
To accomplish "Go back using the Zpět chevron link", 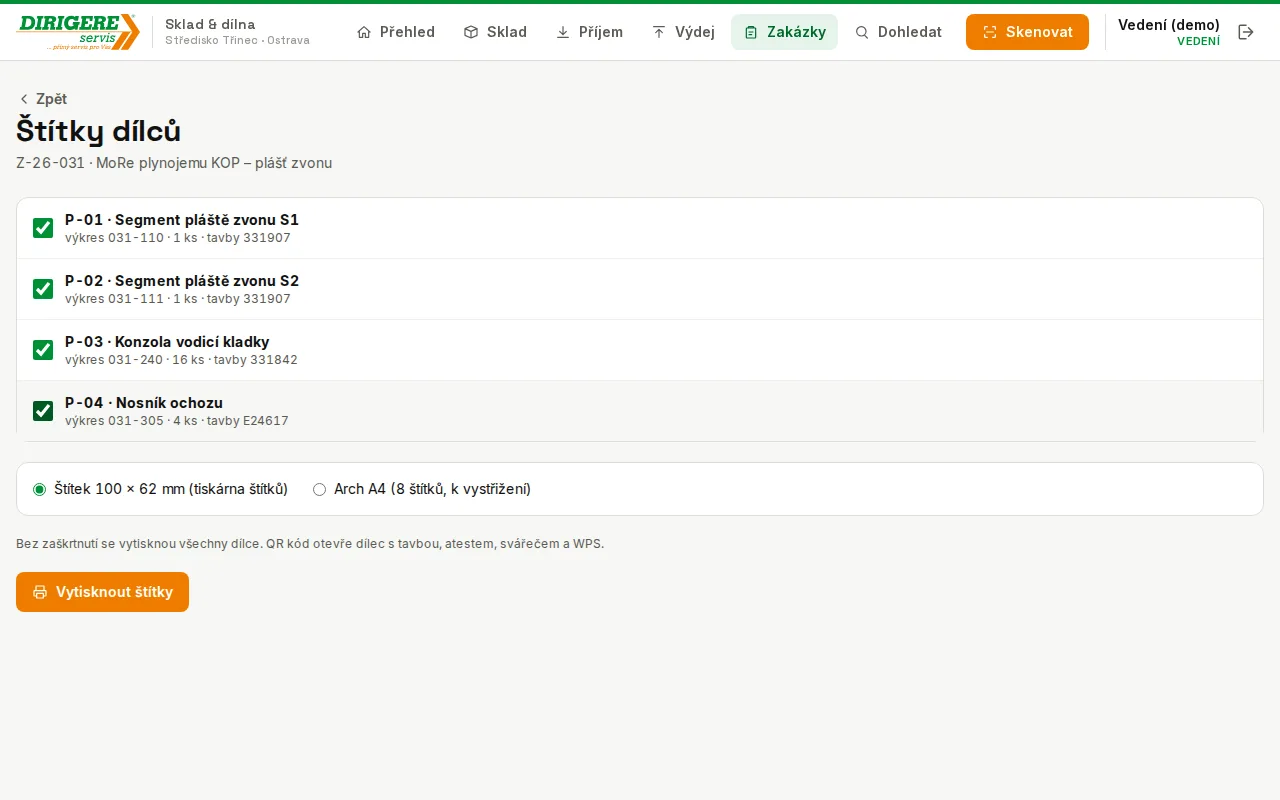I will click(42, 99).
